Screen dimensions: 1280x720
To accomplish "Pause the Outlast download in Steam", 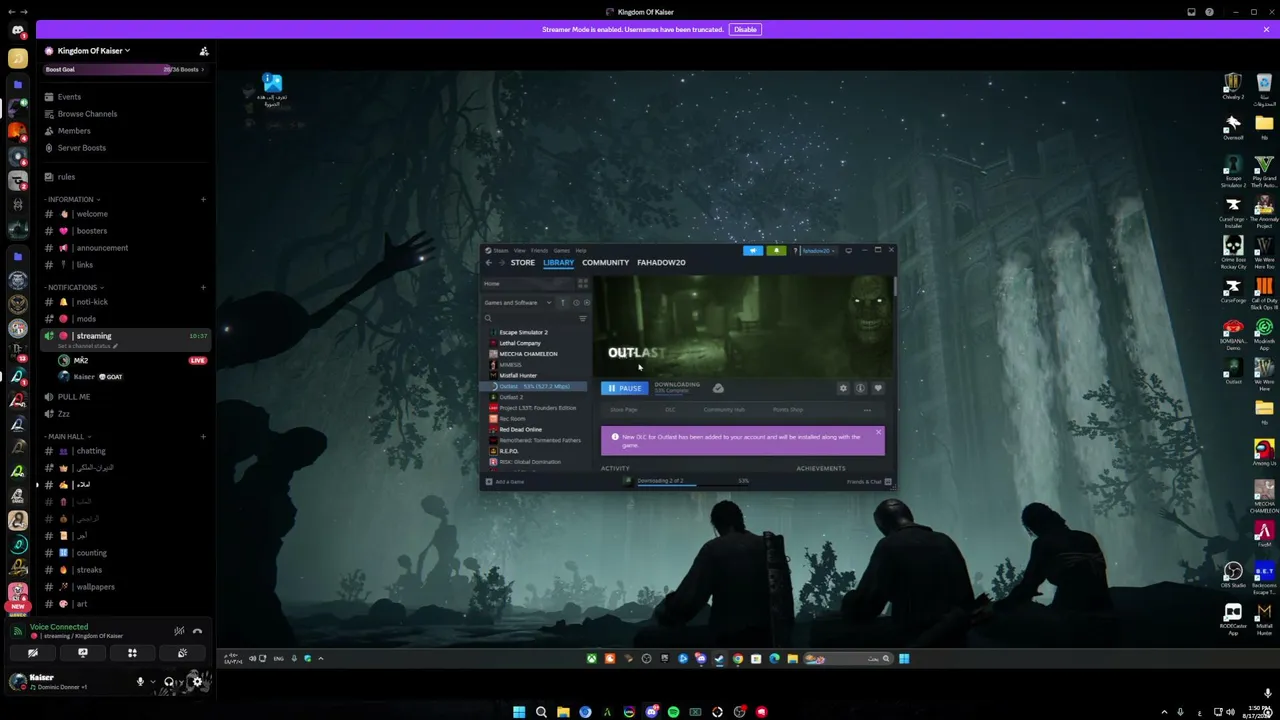I will 625,388.
